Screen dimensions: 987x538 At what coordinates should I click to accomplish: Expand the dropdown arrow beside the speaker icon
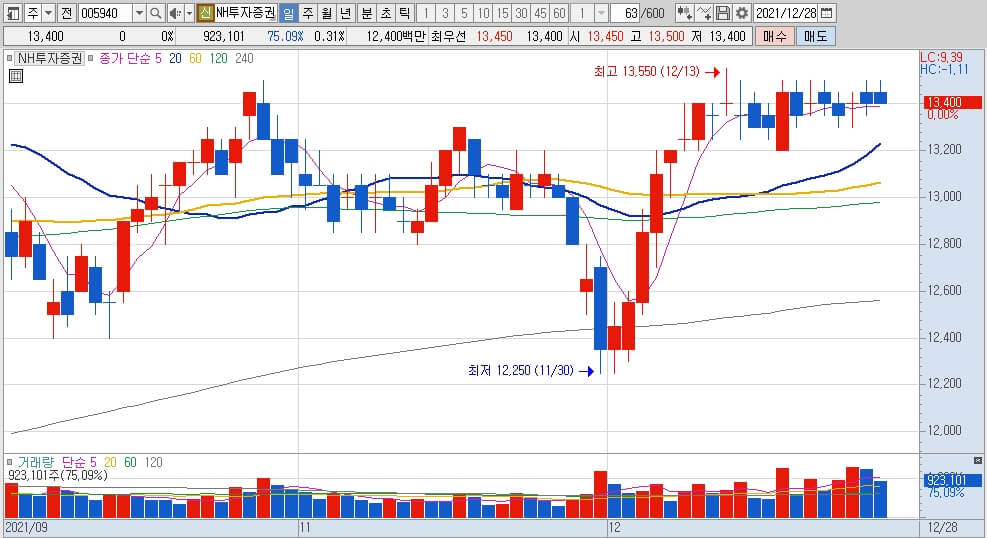pos(189,13)
